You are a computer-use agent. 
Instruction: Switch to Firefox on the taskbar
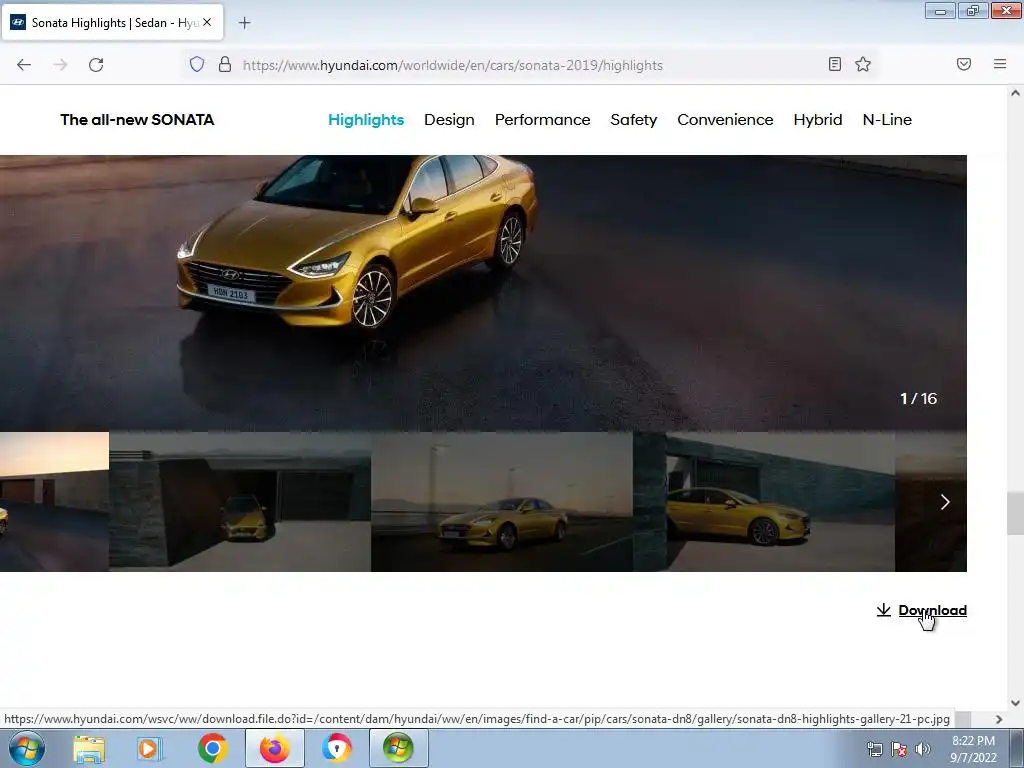[275, 748]
